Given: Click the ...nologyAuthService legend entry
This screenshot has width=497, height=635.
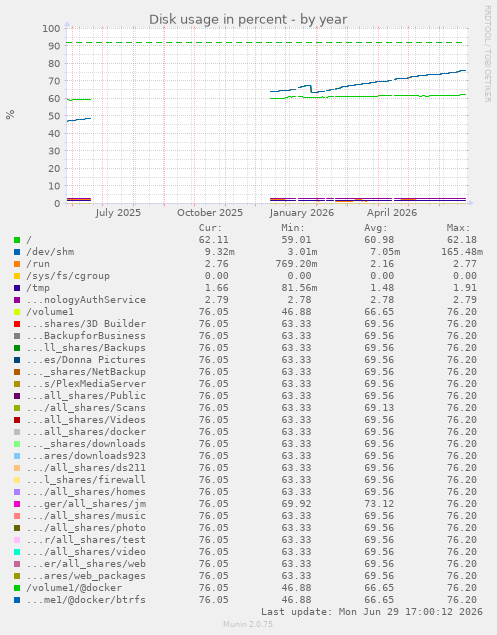Looking at the screenshot, I should click(x=86, y=300).
